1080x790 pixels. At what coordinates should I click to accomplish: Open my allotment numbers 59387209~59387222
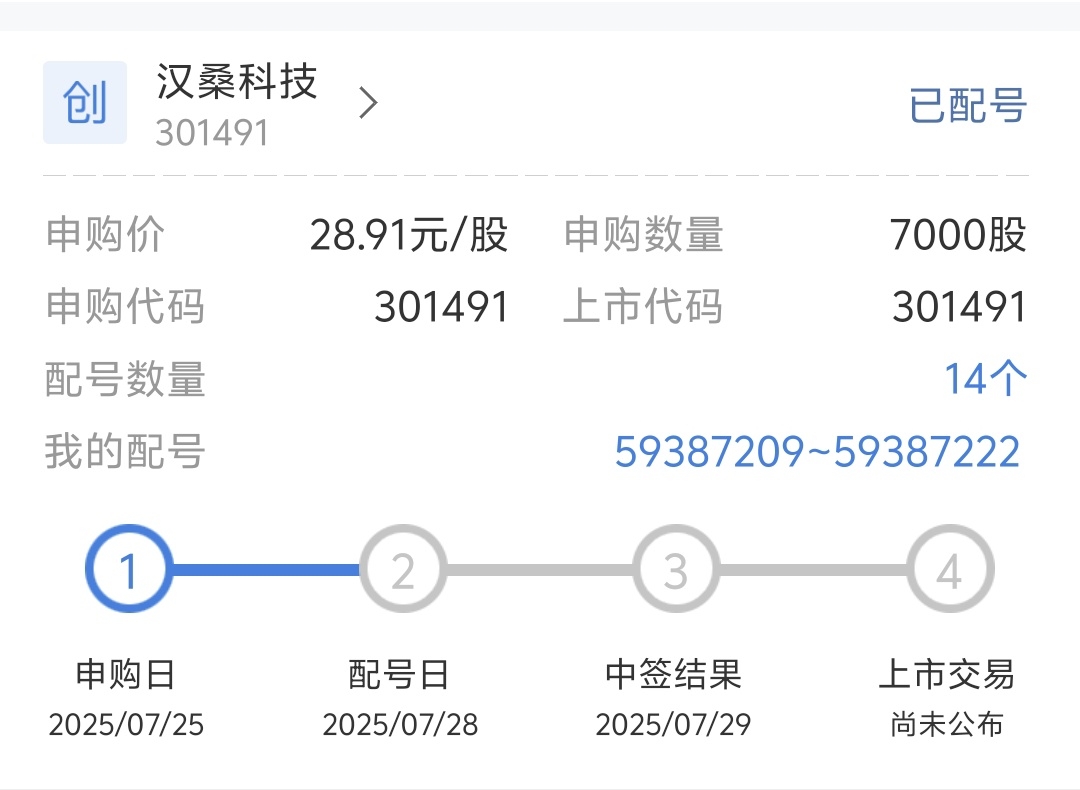817,452
